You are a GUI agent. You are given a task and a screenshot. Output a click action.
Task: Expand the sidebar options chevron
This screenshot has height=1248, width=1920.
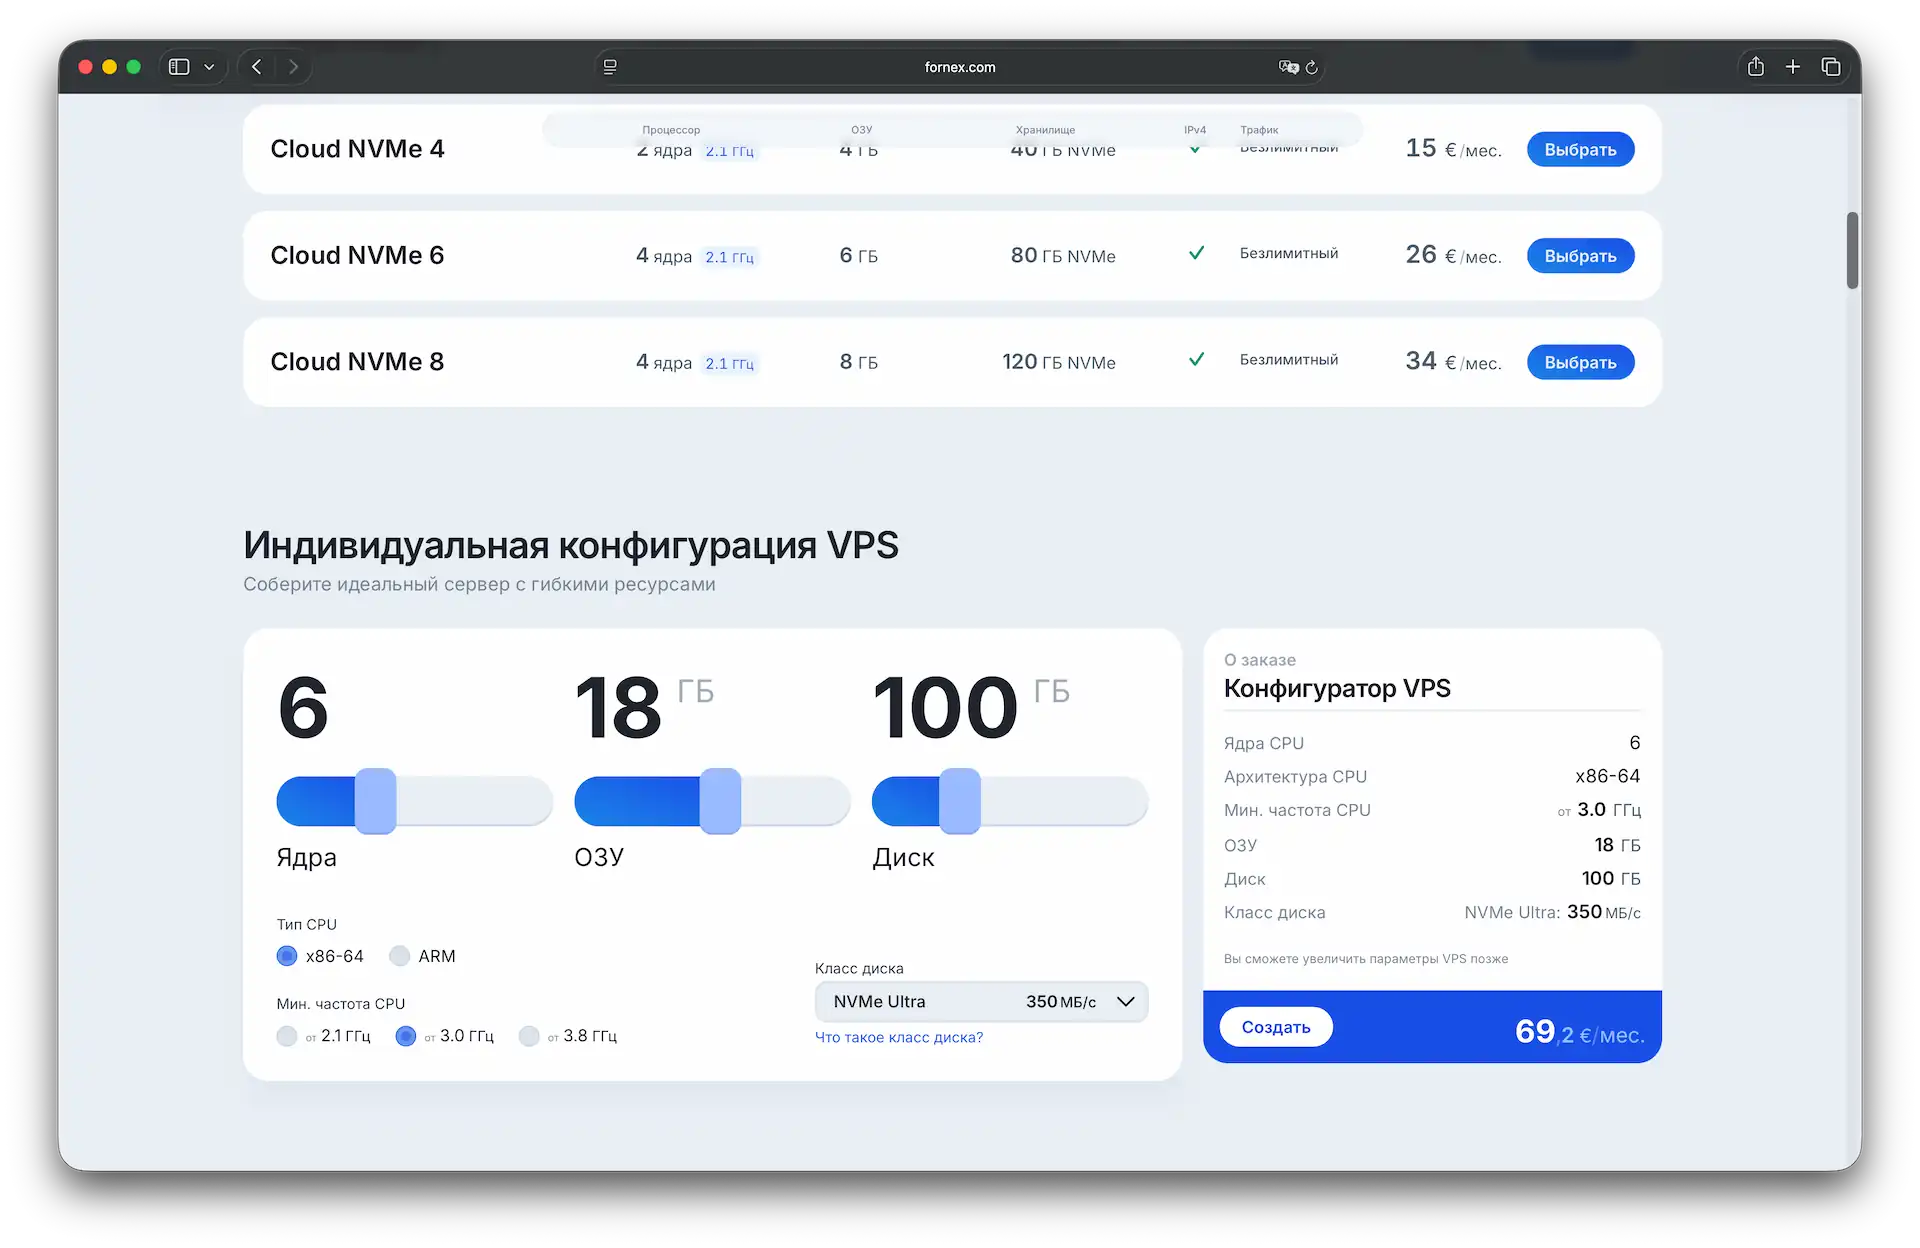(x=210, y=66)
